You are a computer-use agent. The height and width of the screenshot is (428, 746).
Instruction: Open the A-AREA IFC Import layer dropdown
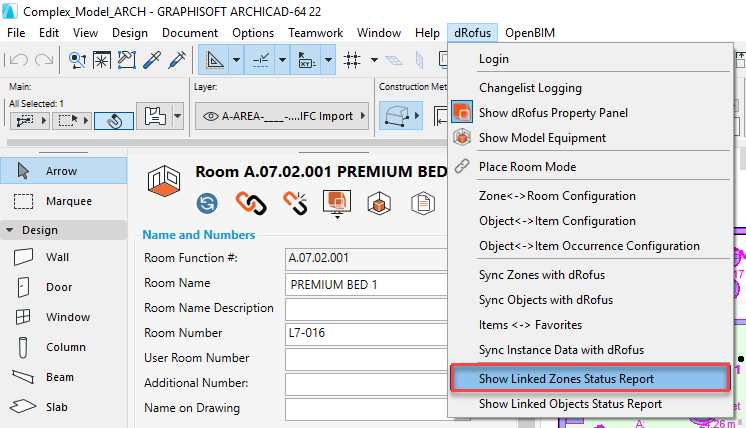(279, 116)
